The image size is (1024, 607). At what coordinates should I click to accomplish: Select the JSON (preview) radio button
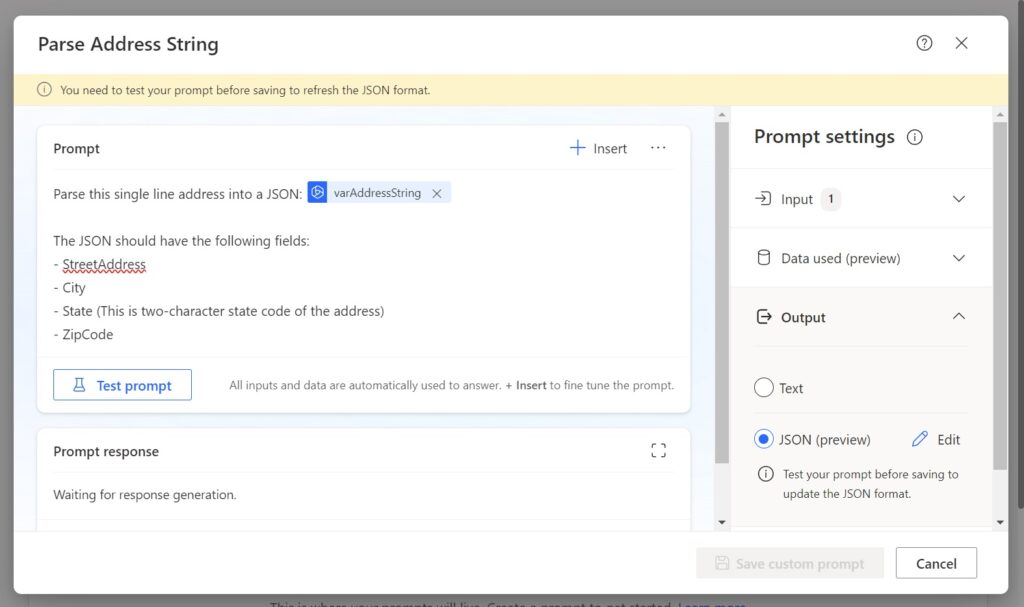(763, 439)
